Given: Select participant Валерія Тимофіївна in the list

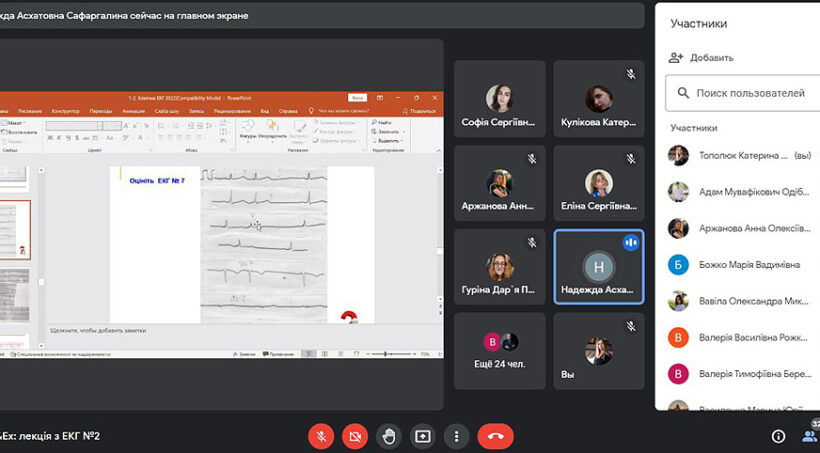Looking at the screenshot, I should point(741,374).
